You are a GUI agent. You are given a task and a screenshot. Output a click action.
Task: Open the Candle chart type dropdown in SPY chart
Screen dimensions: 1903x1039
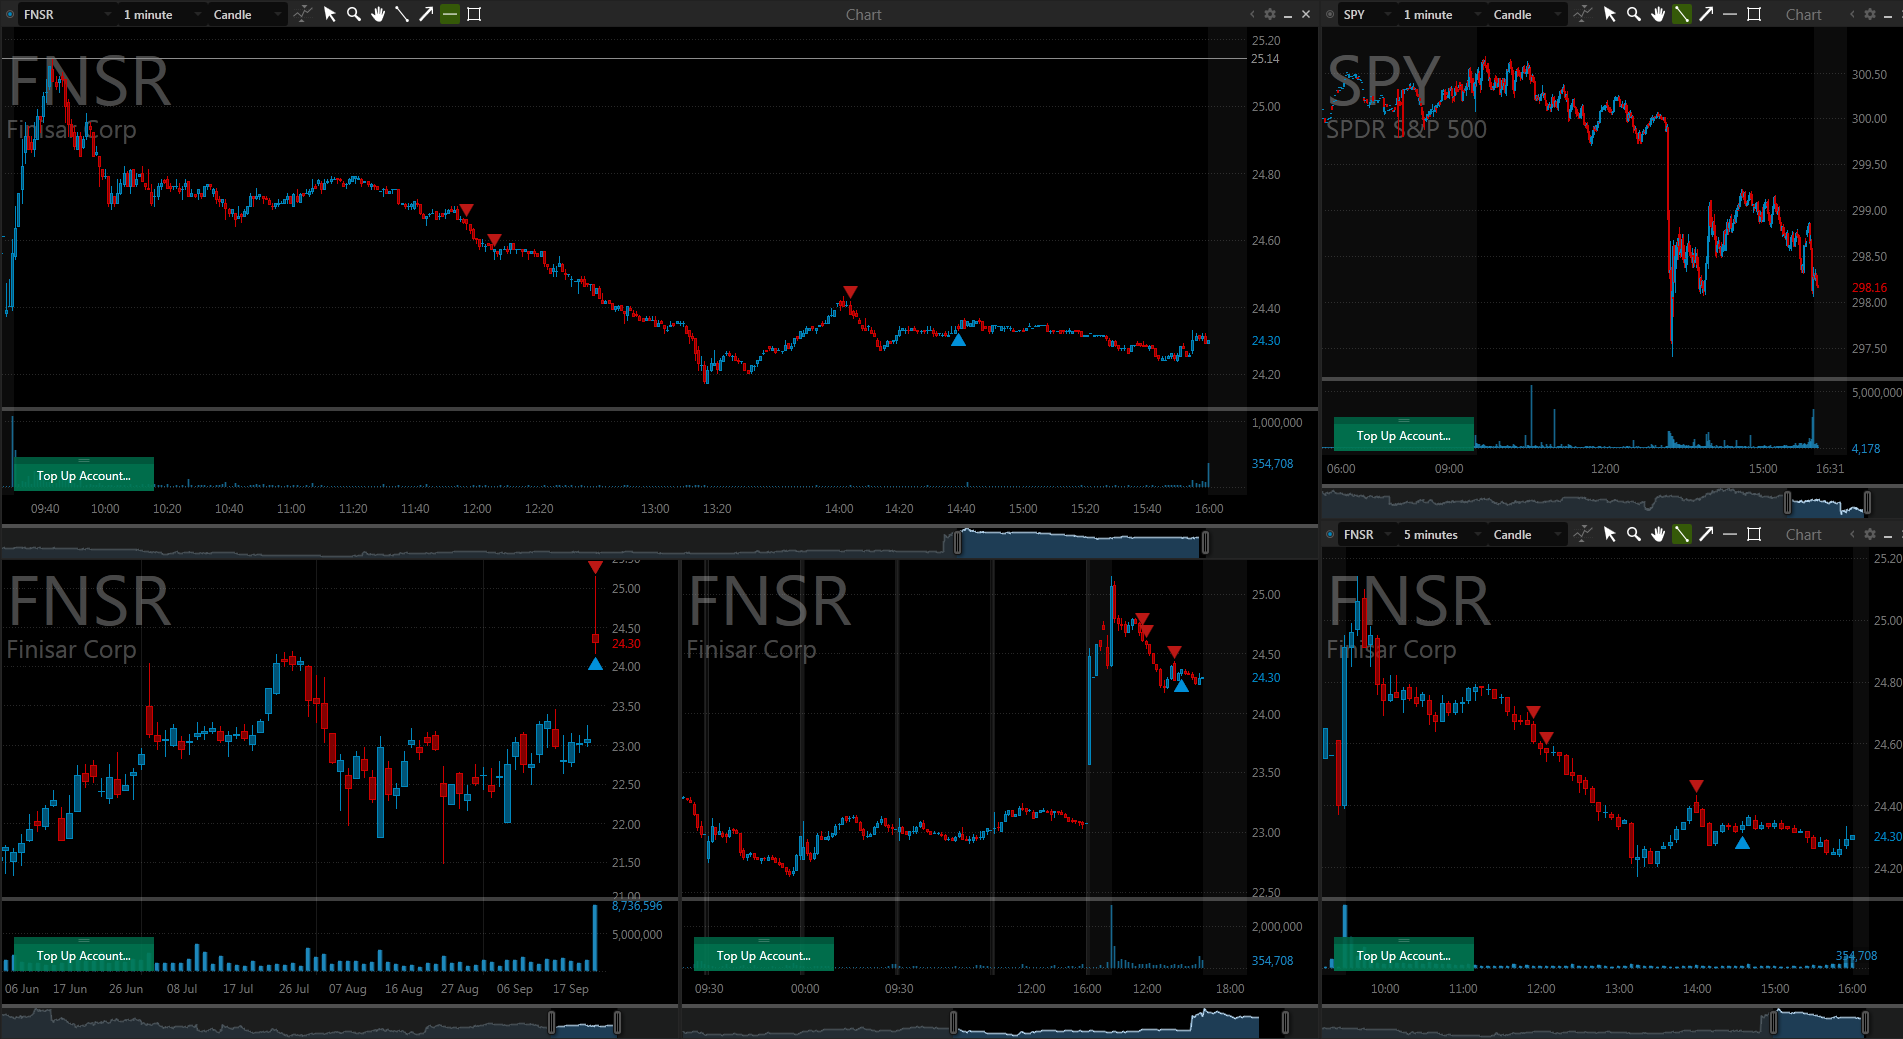1526,14
